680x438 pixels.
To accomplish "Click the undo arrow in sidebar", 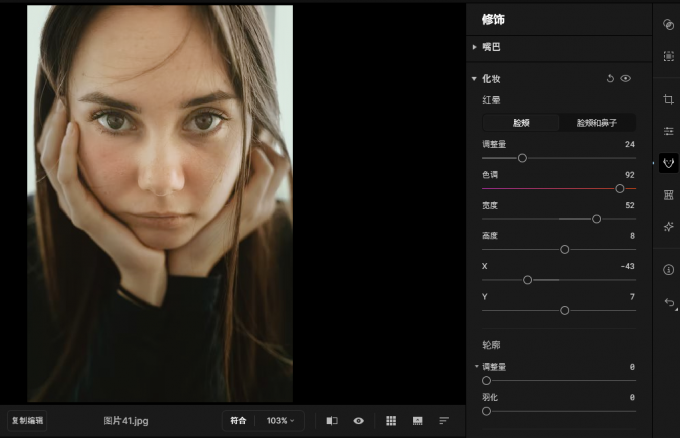I will (669, 302).
